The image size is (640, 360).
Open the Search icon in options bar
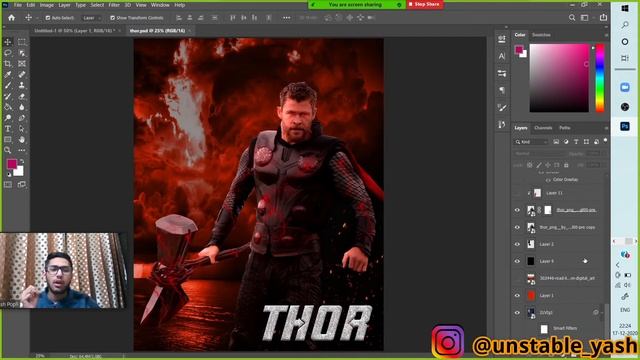pyautogui.click(x=572, y=18)
